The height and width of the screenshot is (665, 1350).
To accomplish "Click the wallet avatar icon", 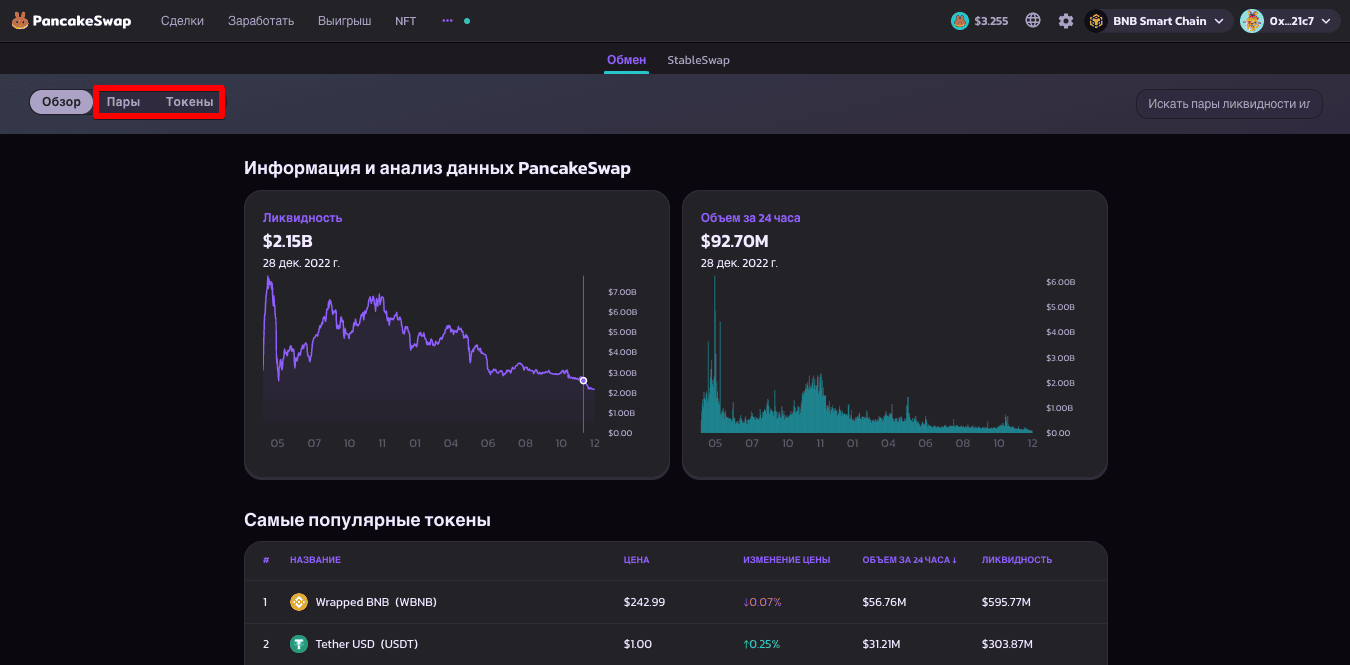I will (x=1252, y=21).
